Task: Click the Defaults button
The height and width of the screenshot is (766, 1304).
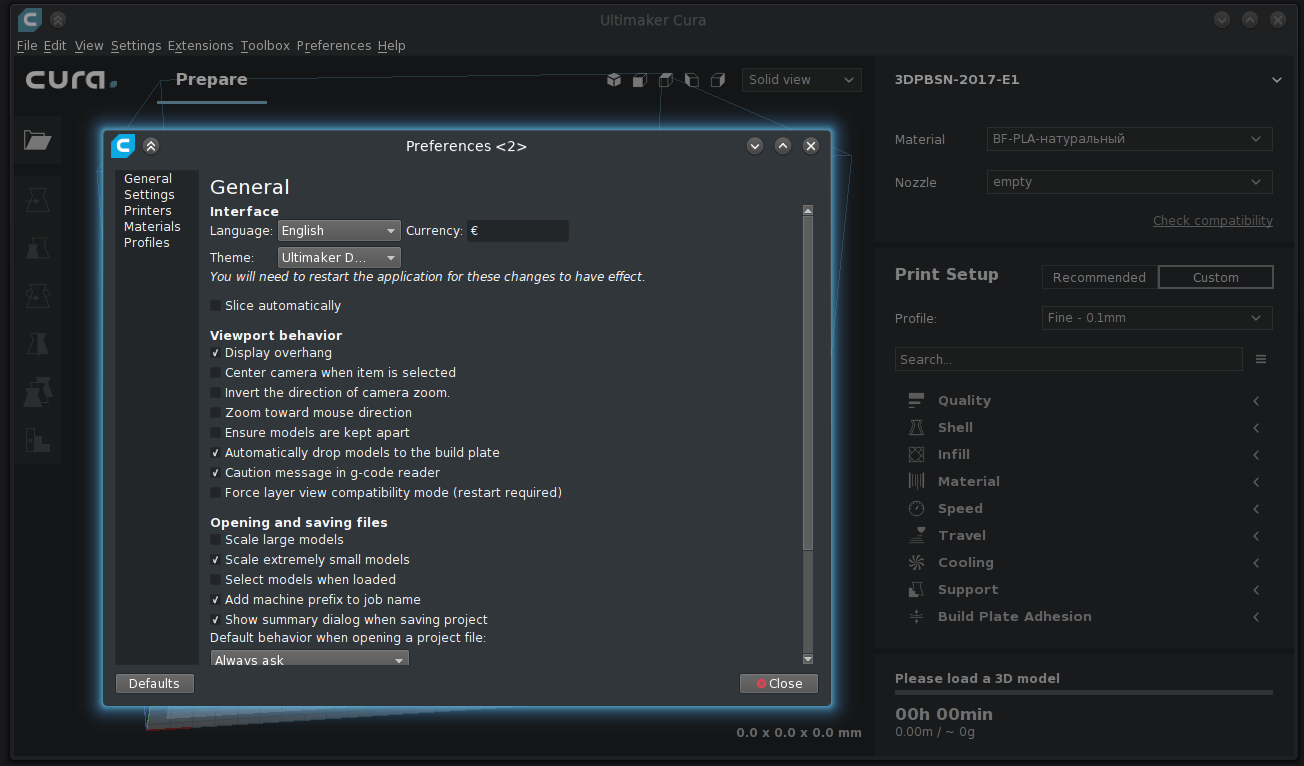Action: pyautogui.click(x=155, y=684)
